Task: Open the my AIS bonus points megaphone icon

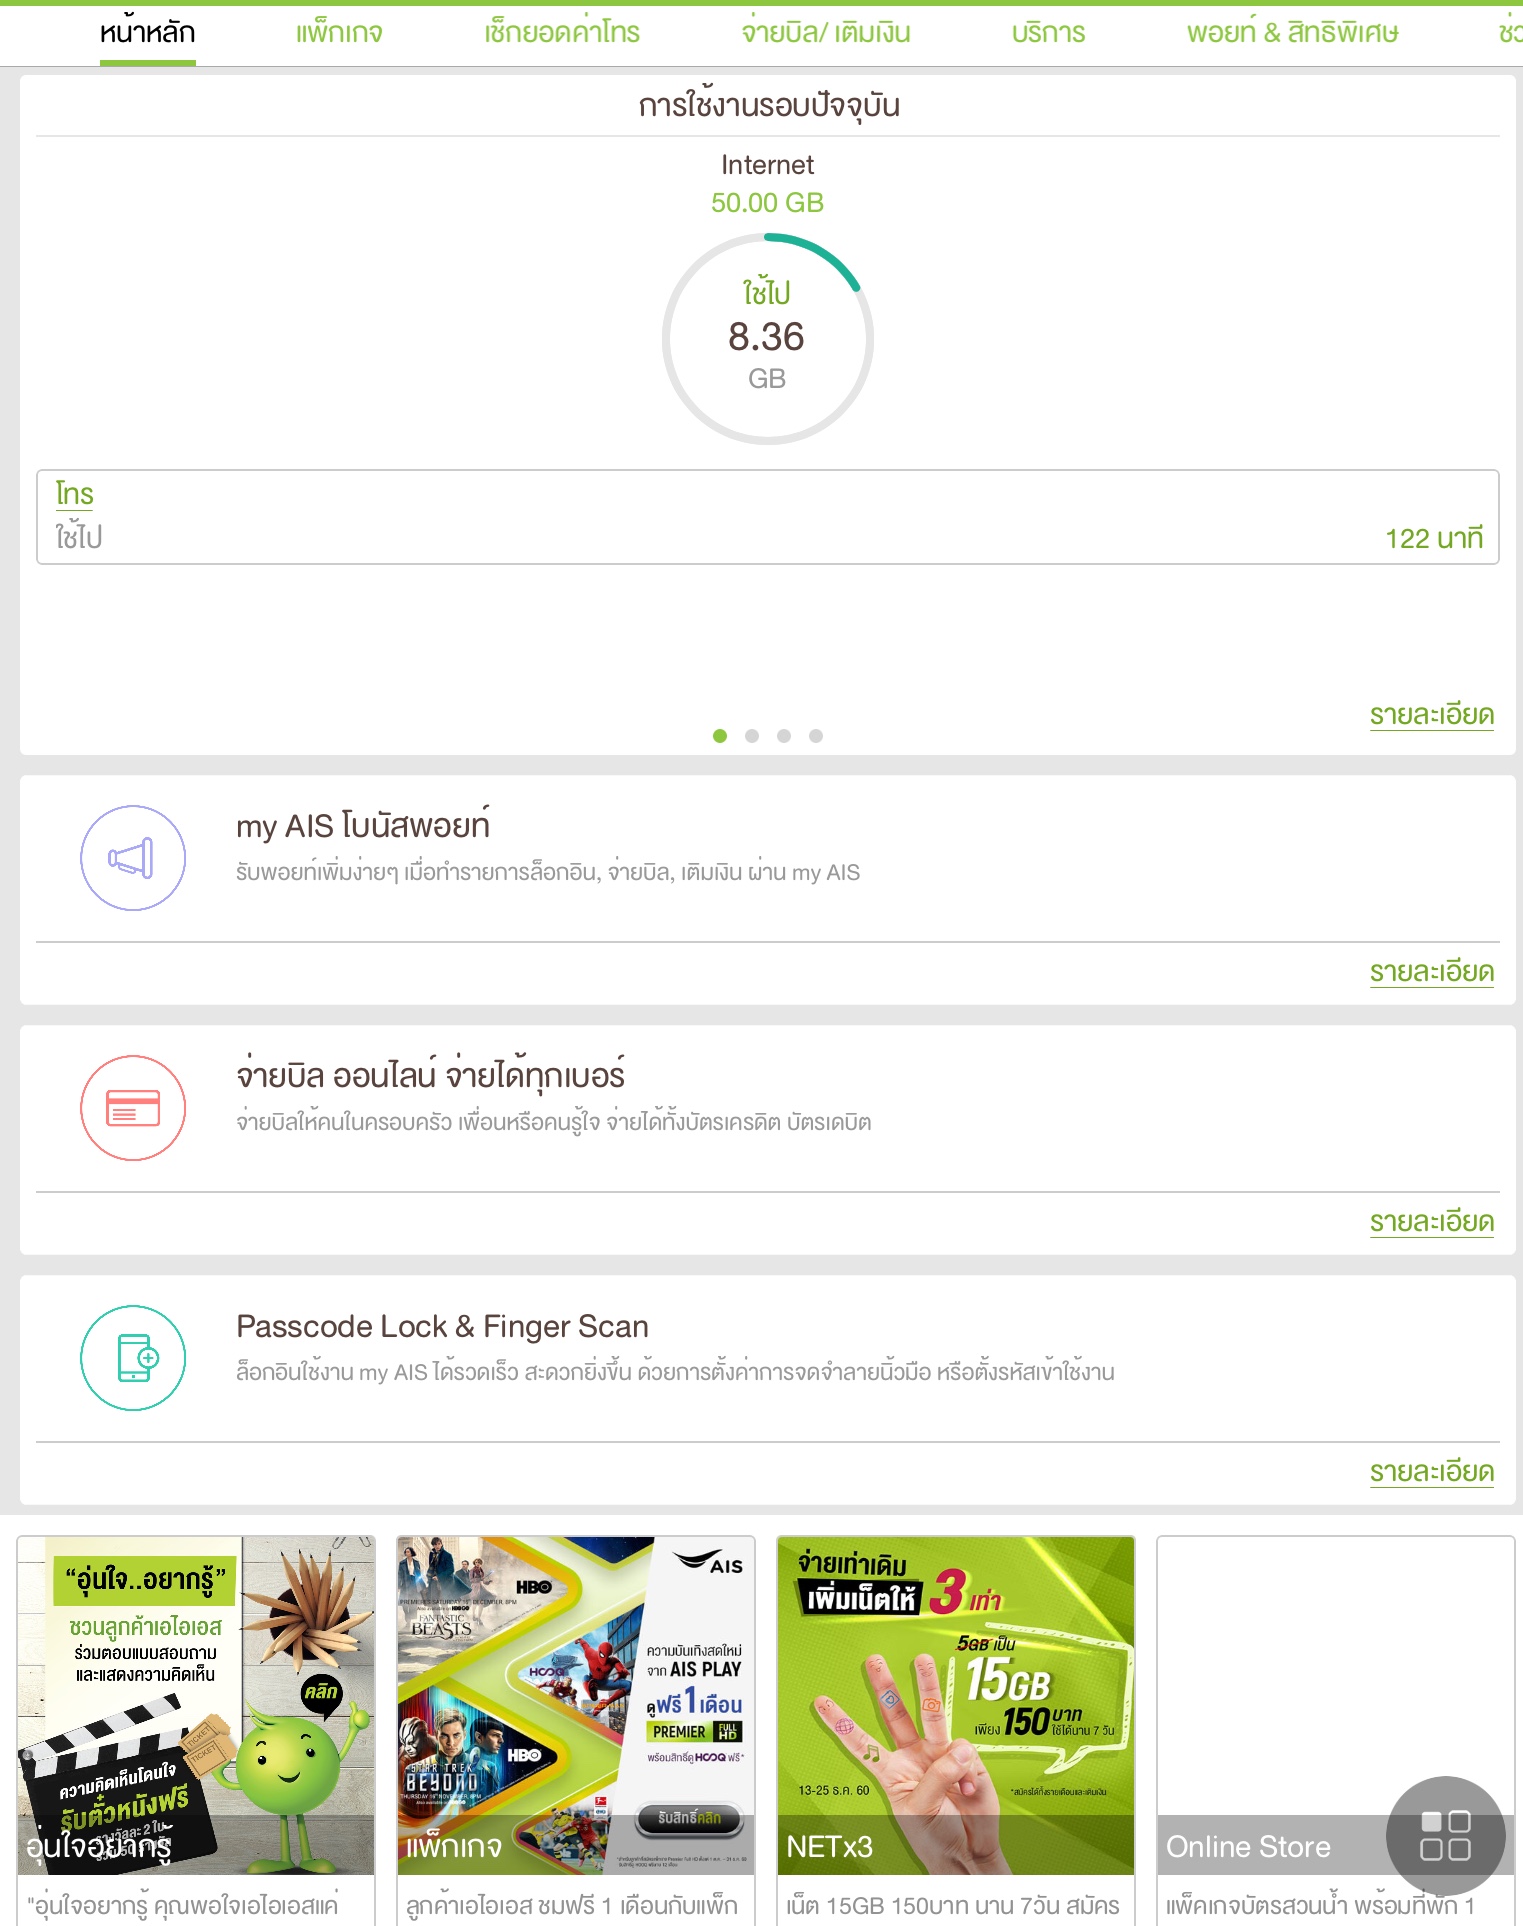Action: tap(133, 858)
